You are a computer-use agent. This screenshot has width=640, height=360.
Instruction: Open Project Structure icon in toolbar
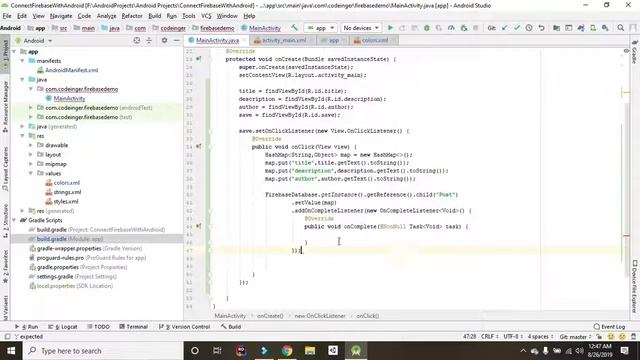pyautogui.click(x=556, y=28)
